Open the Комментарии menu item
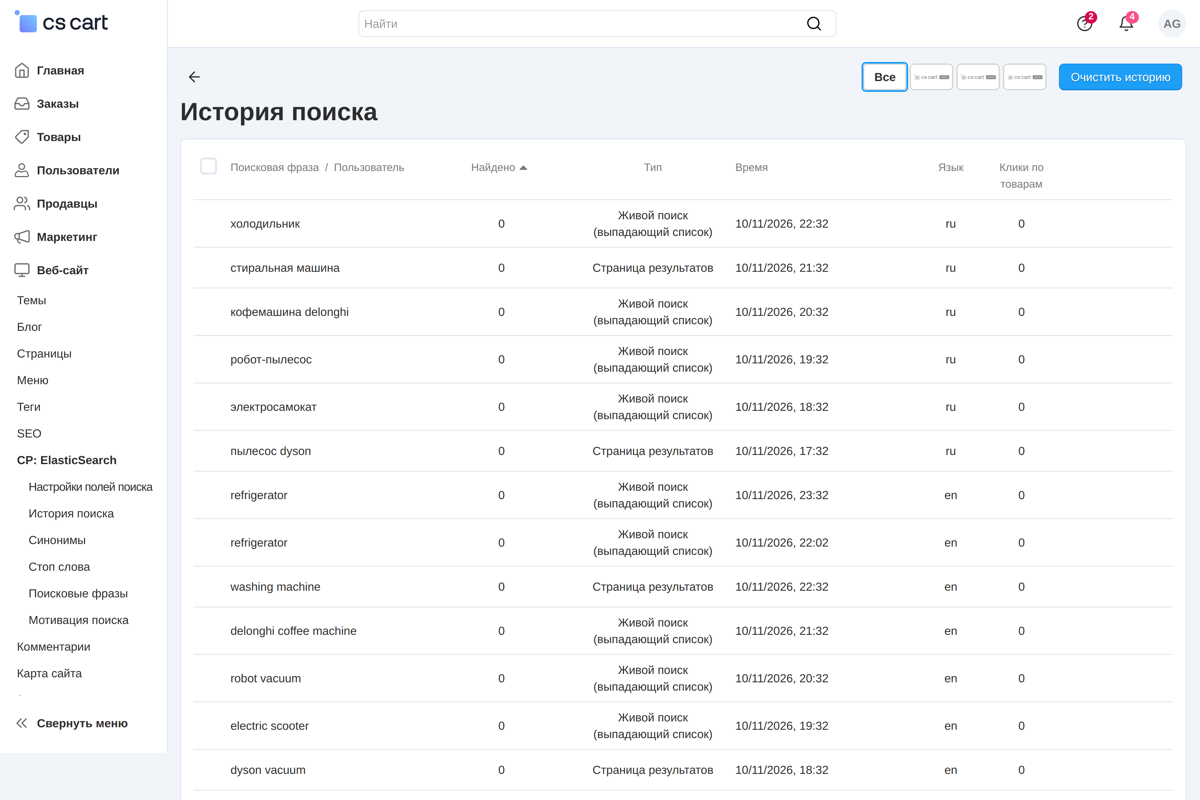This screenshot has height=800, width=1200. (53, 647)
